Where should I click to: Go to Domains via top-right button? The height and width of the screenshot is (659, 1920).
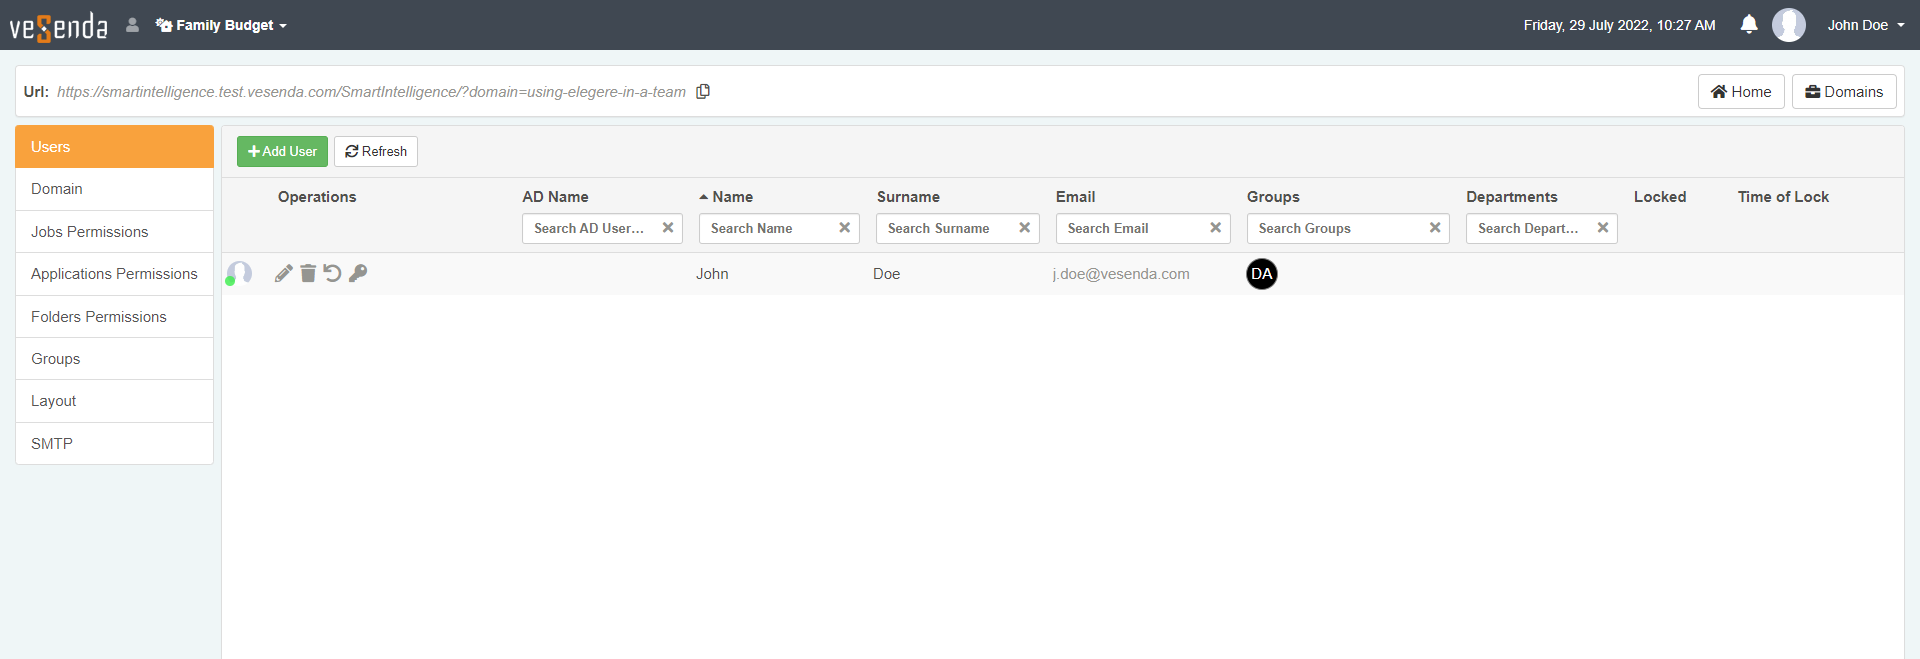pos(1843,92)
